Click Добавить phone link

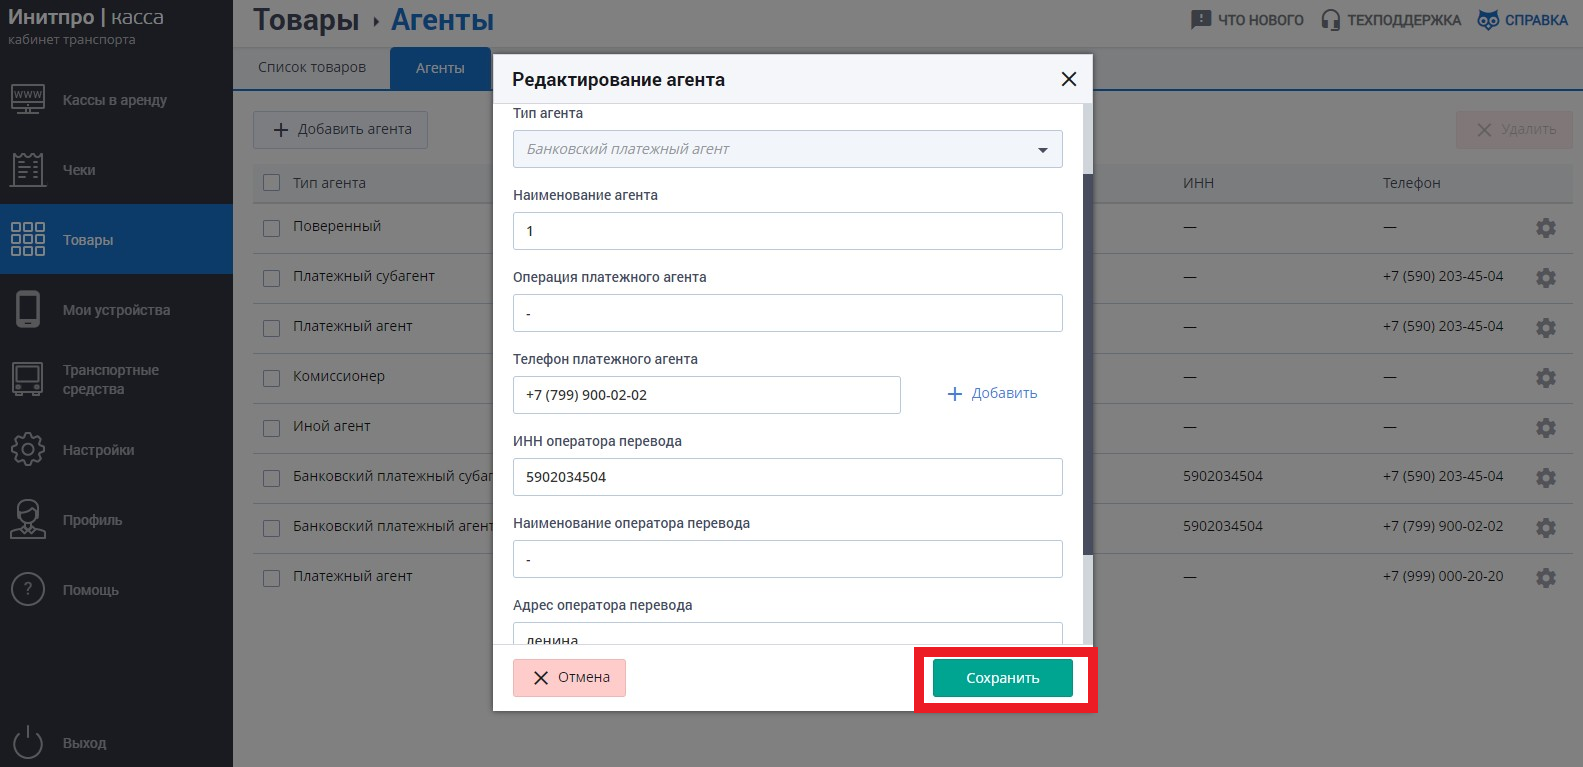[992, 394]
